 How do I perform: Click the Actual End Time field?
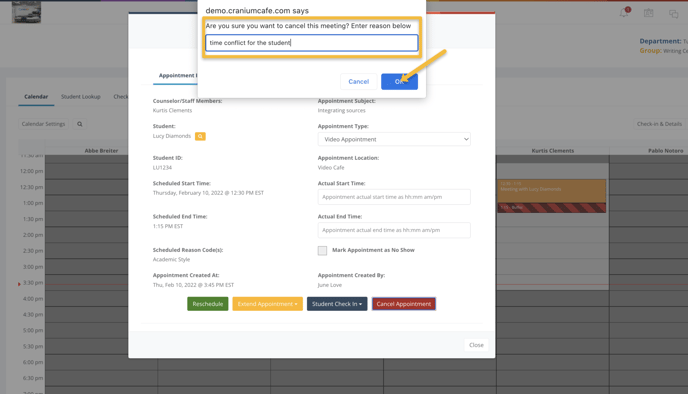[x=394, y=230]
